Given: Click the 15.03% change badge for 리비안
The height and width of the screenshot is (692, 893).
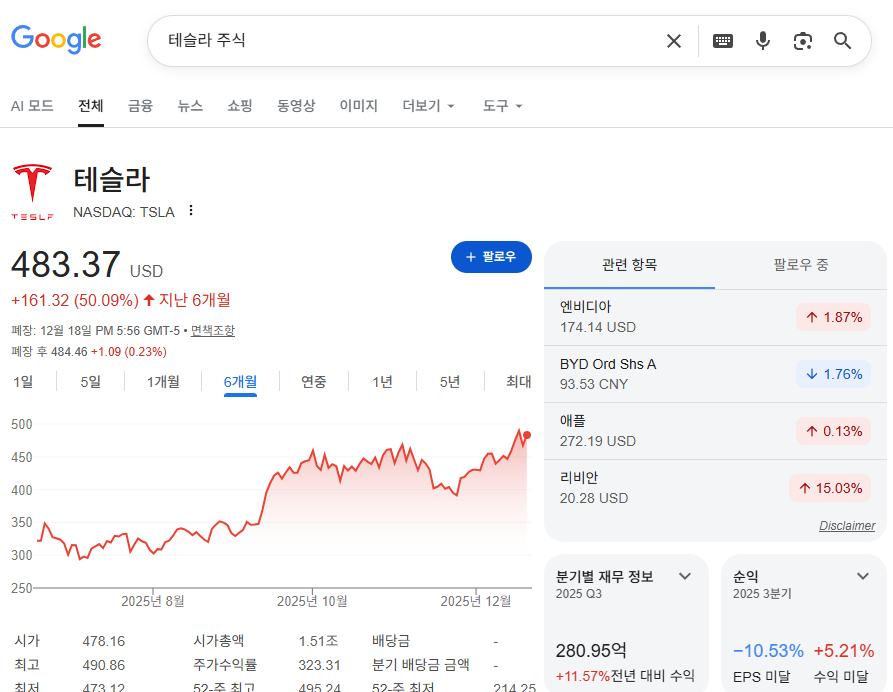Looking at the screenshot, I should pyautogui.click(x=830, y=488).
